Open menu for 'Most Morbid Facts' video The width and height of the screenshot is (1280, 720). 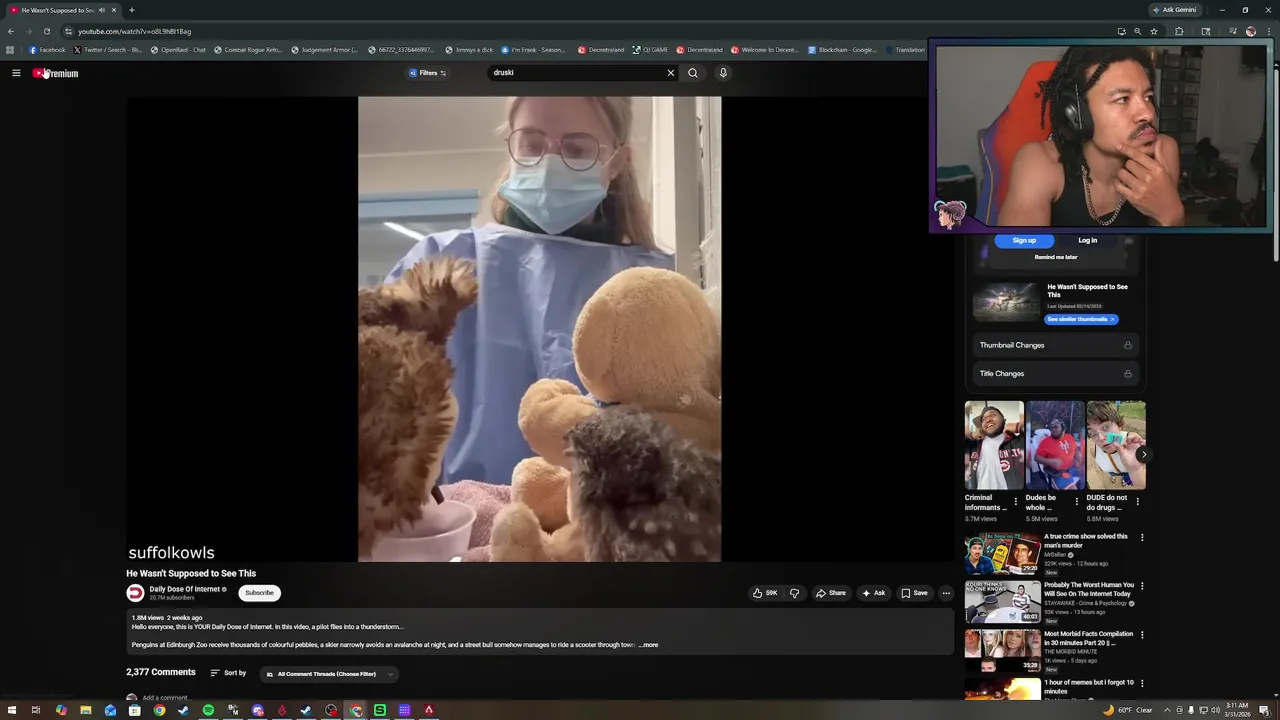click(1142, 635)
